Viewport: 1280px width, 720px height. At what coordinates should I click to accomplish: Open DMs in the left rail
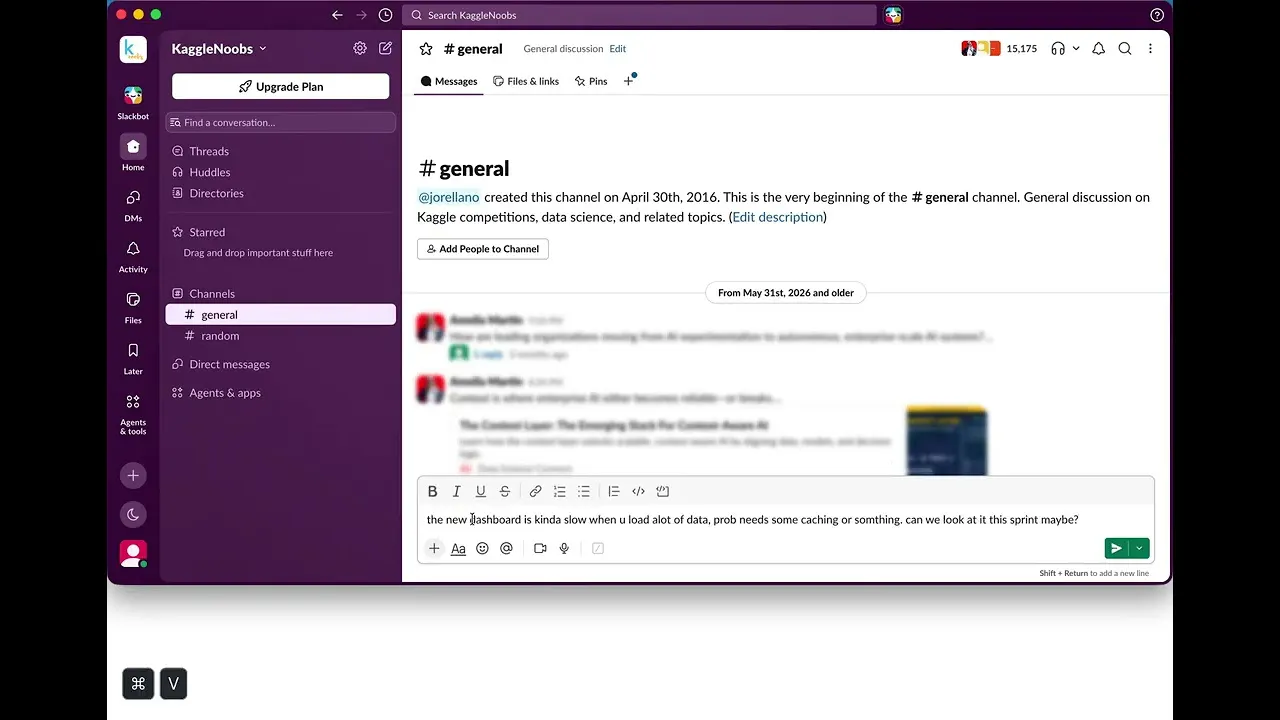[x=133, y=204]
